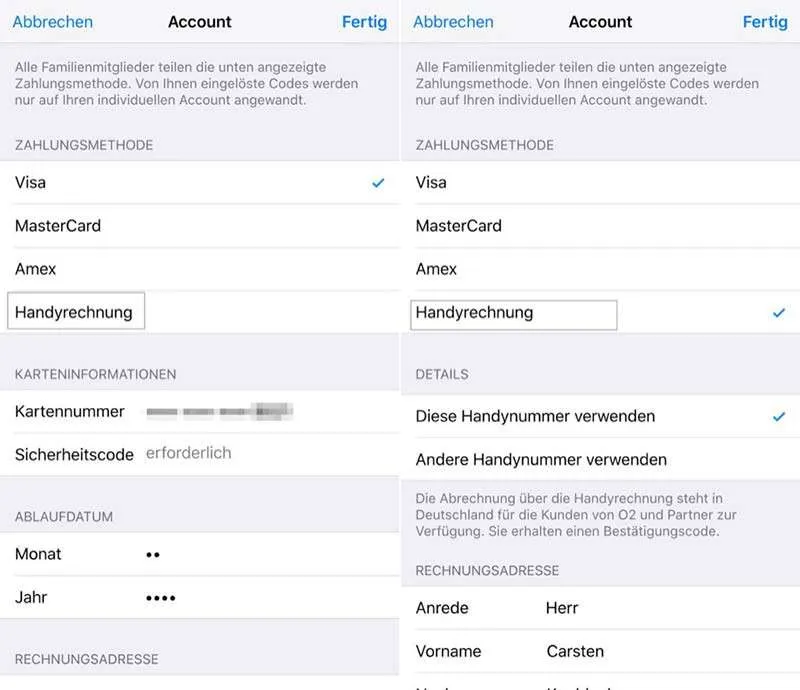800x690 pixels.
Task: Tap the Kartennummer field
Action: (x=199, y=412)
